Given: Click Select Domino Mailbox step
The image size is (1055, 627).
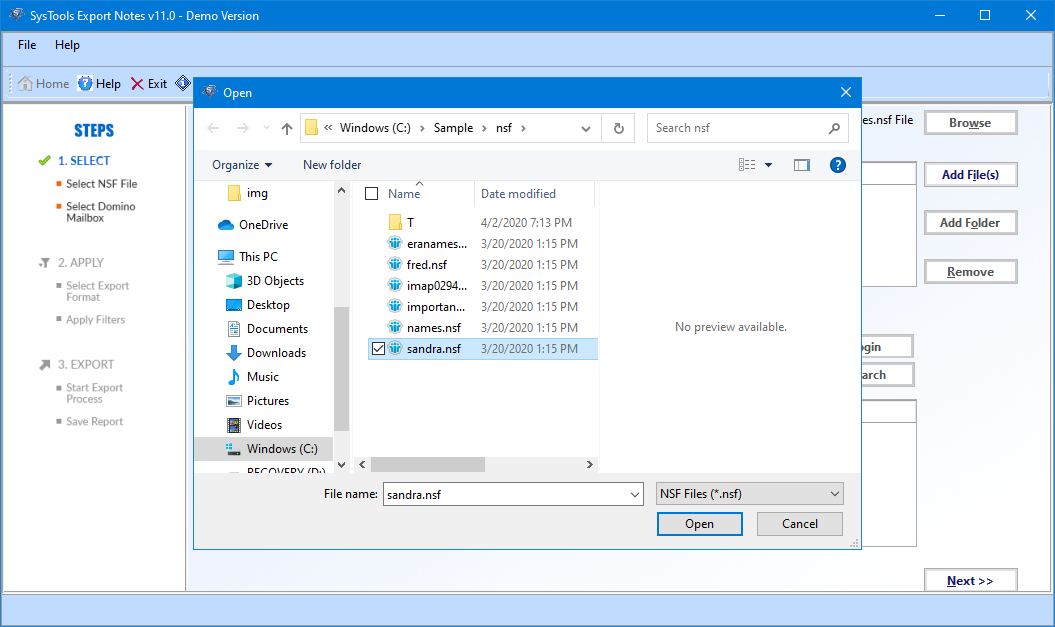Looking at the screenshot, I should coord(100,212).
